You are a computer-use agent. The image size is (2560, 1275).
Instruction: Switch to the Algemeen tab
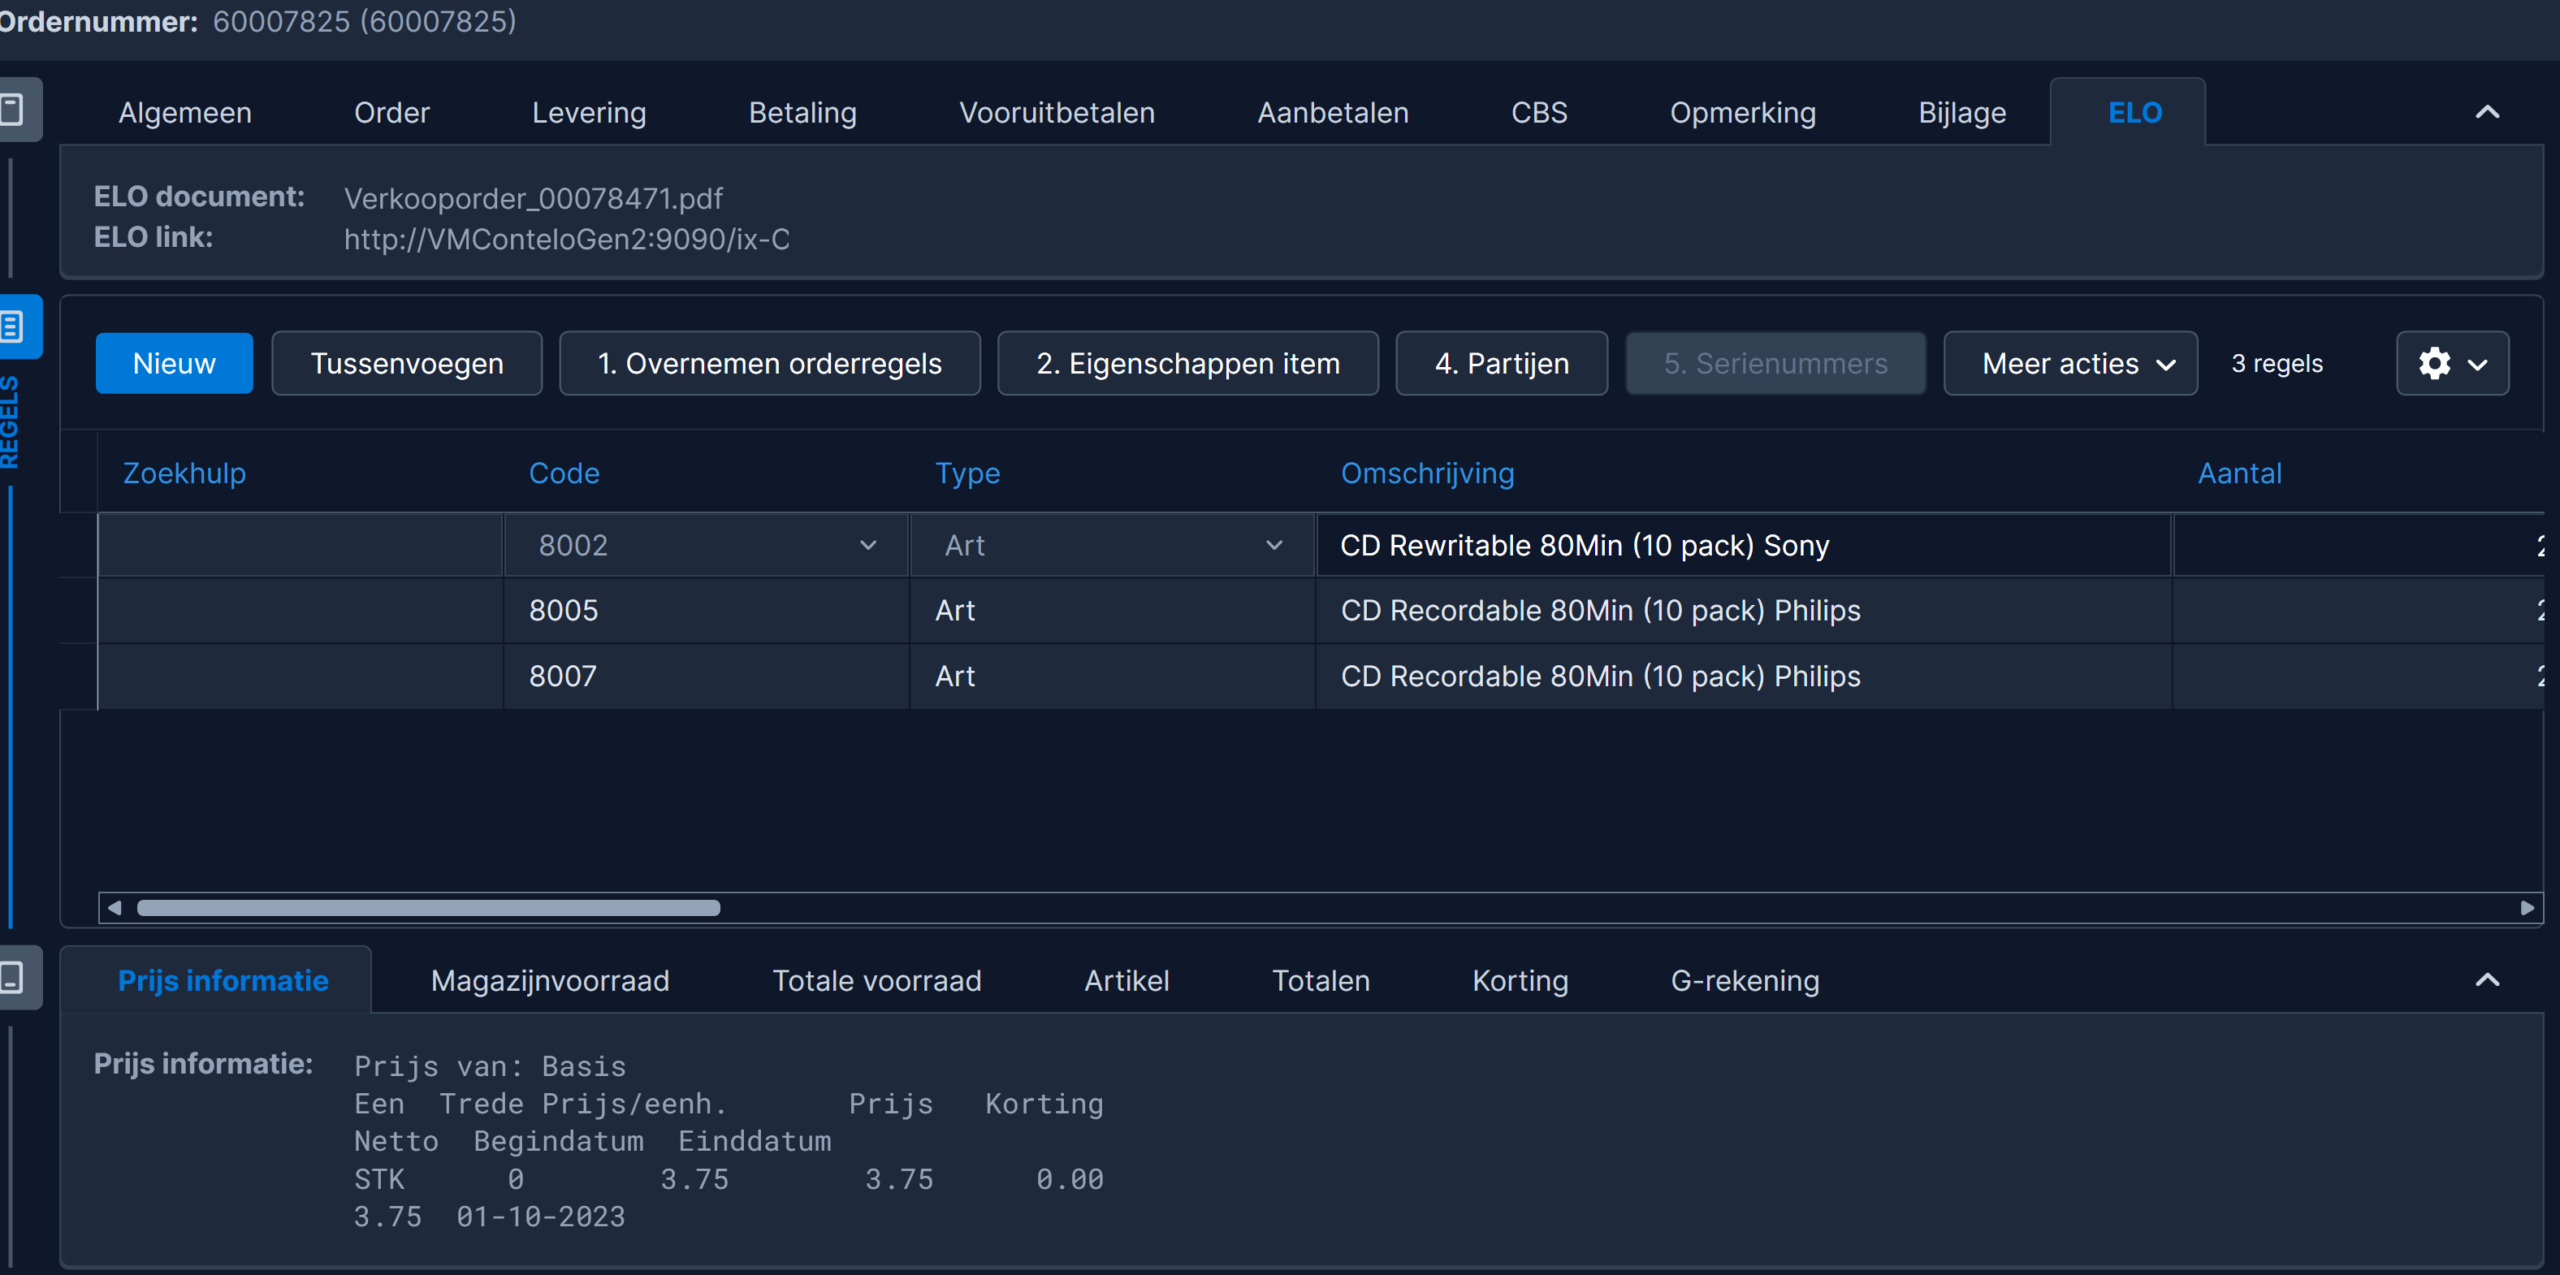(185, 113)
